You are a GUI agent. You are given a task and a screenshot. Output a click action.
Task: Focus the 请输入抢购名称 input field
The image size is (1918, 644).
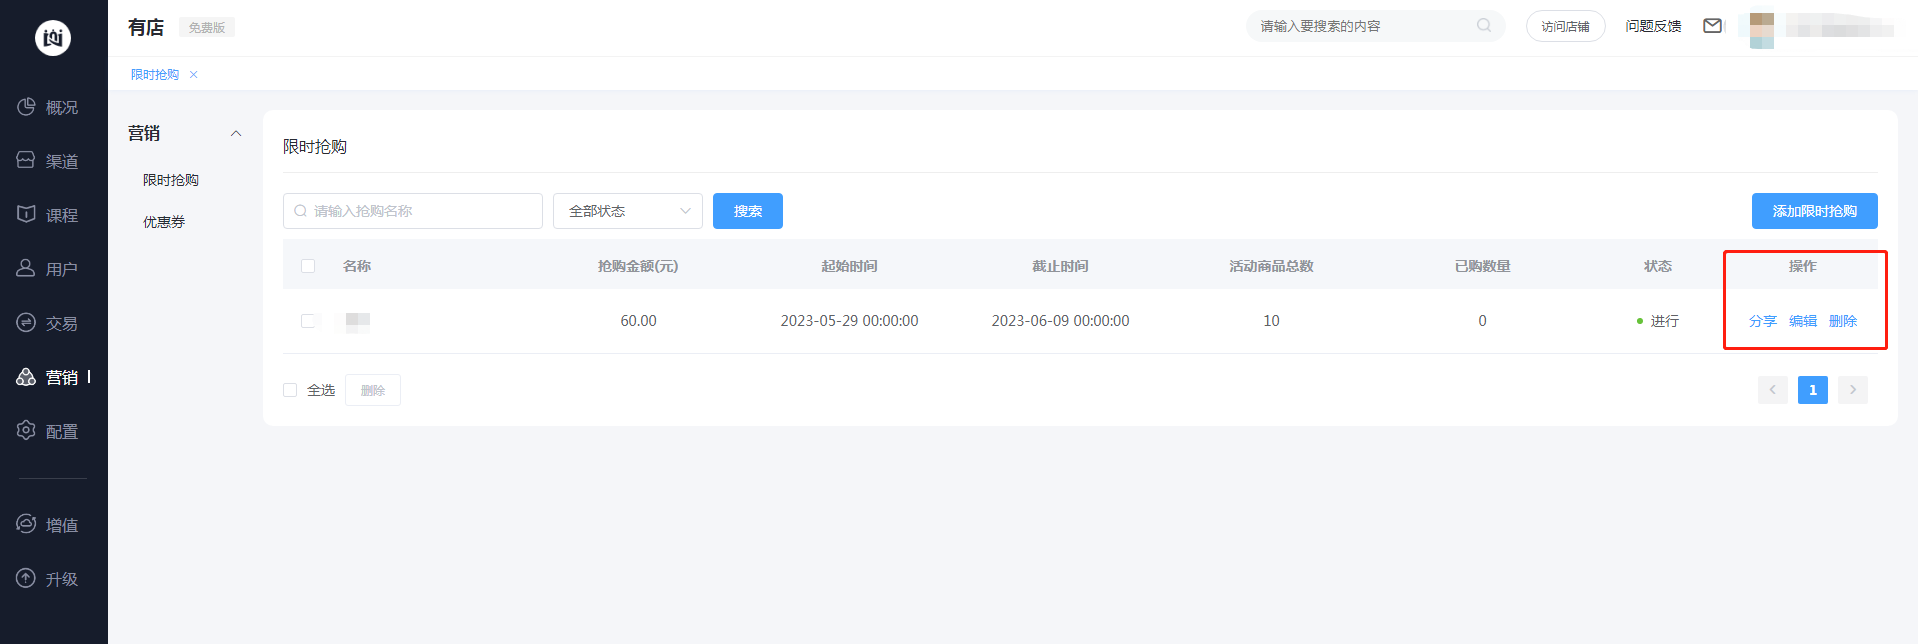coord(413,211)
